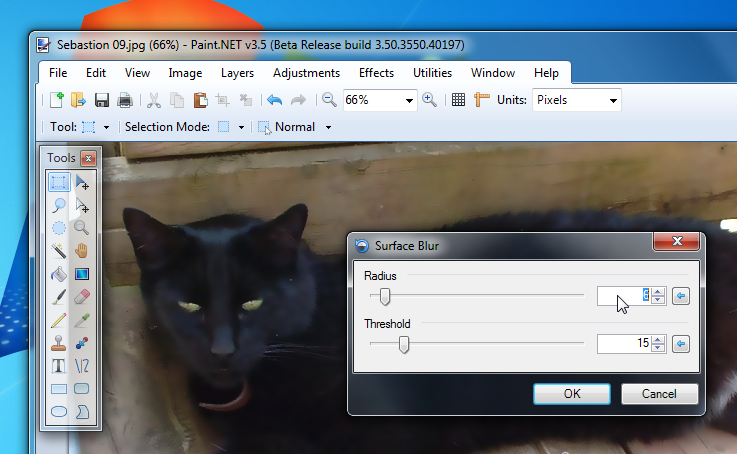Select the Lasso Select tool
Image resolution: width=737 pixels, height=454 pixels.
[59, 205]
